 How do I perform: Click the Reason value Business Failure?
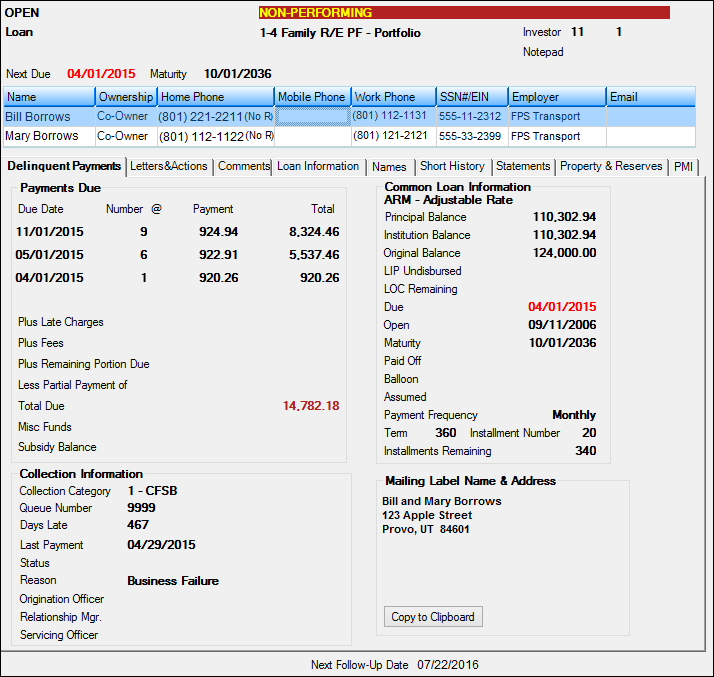coord(173,581)
